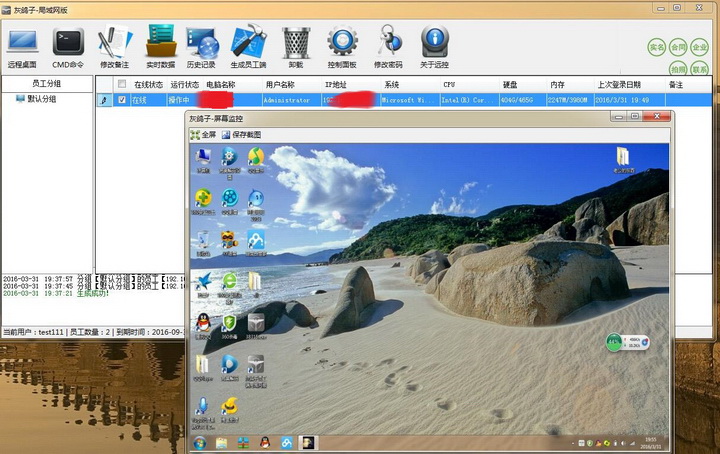Click the 生成员工端 generate client icon

click(x=248, y=48)
